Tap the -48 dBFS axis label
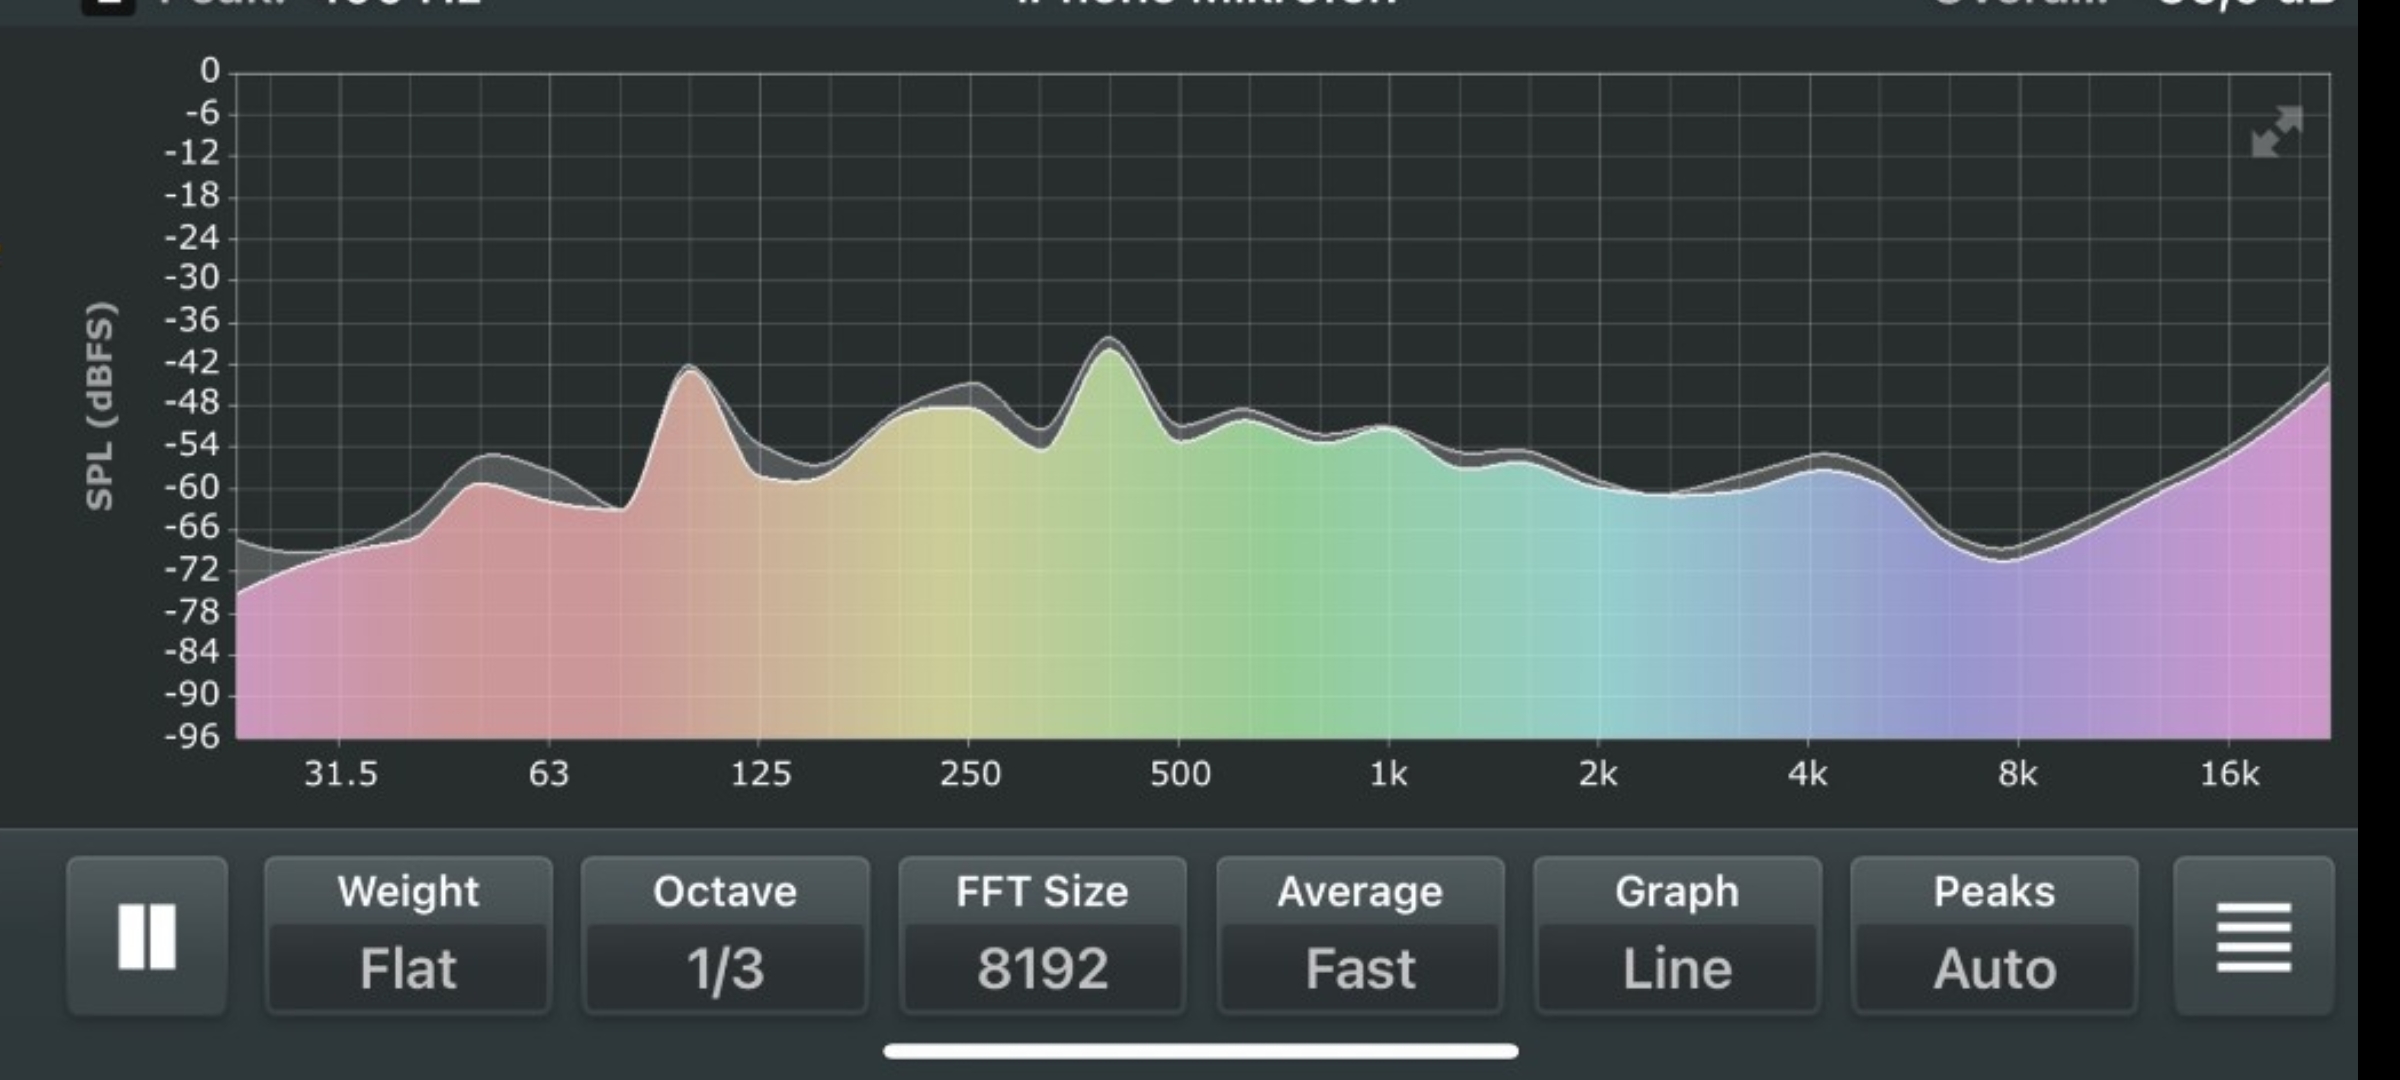 [191, 404]
